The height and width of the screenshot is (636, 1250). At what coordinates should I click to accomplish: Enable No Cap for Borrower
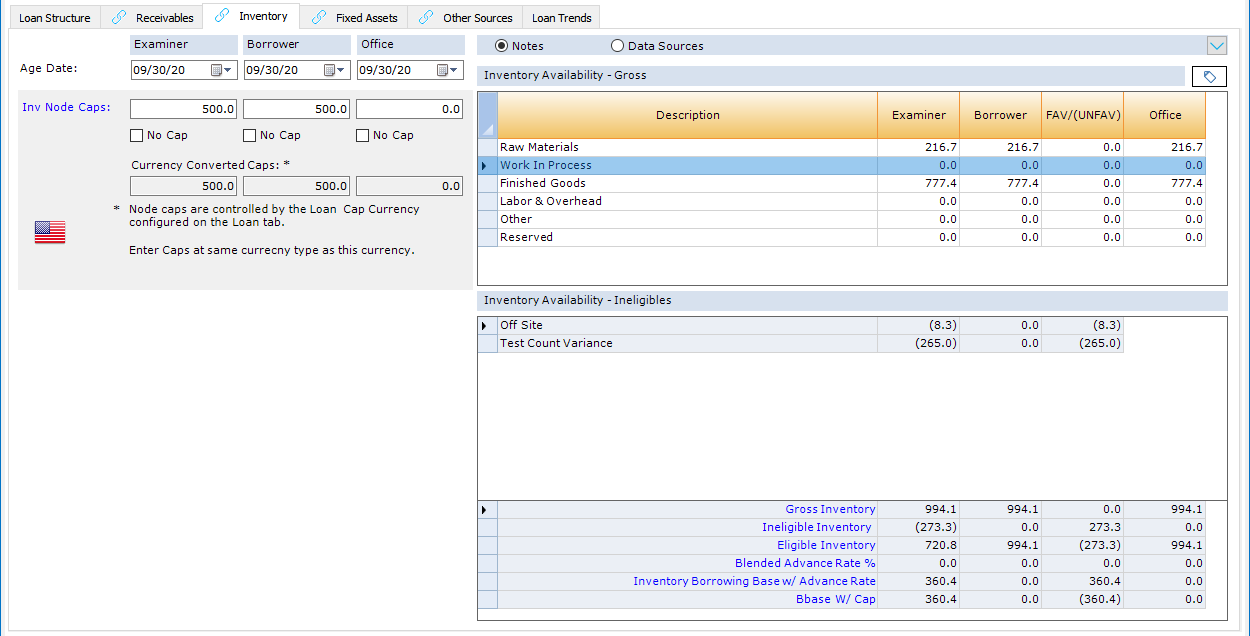pyautogui.click(x=250, y=135)
